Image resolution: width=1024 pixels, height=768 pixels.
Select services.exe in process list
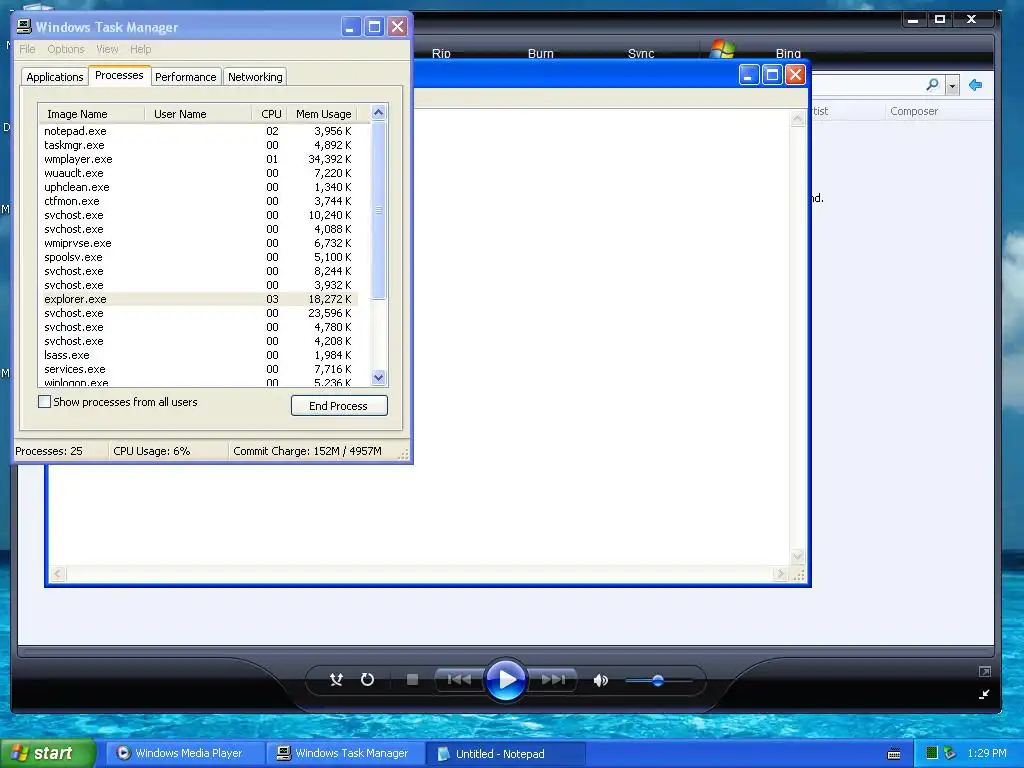pyautogui.click(x=198, y=369)
